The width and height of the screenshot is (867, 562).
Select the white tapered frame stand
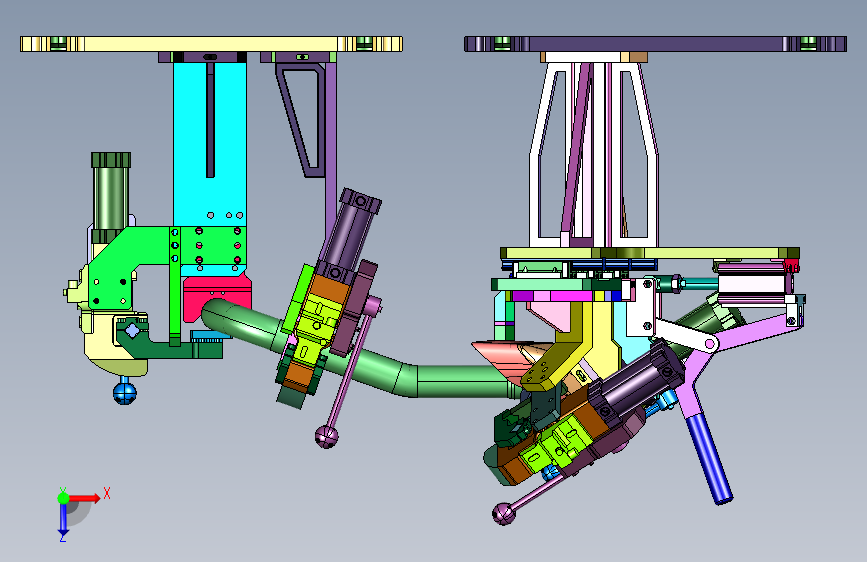click(593, 155)
